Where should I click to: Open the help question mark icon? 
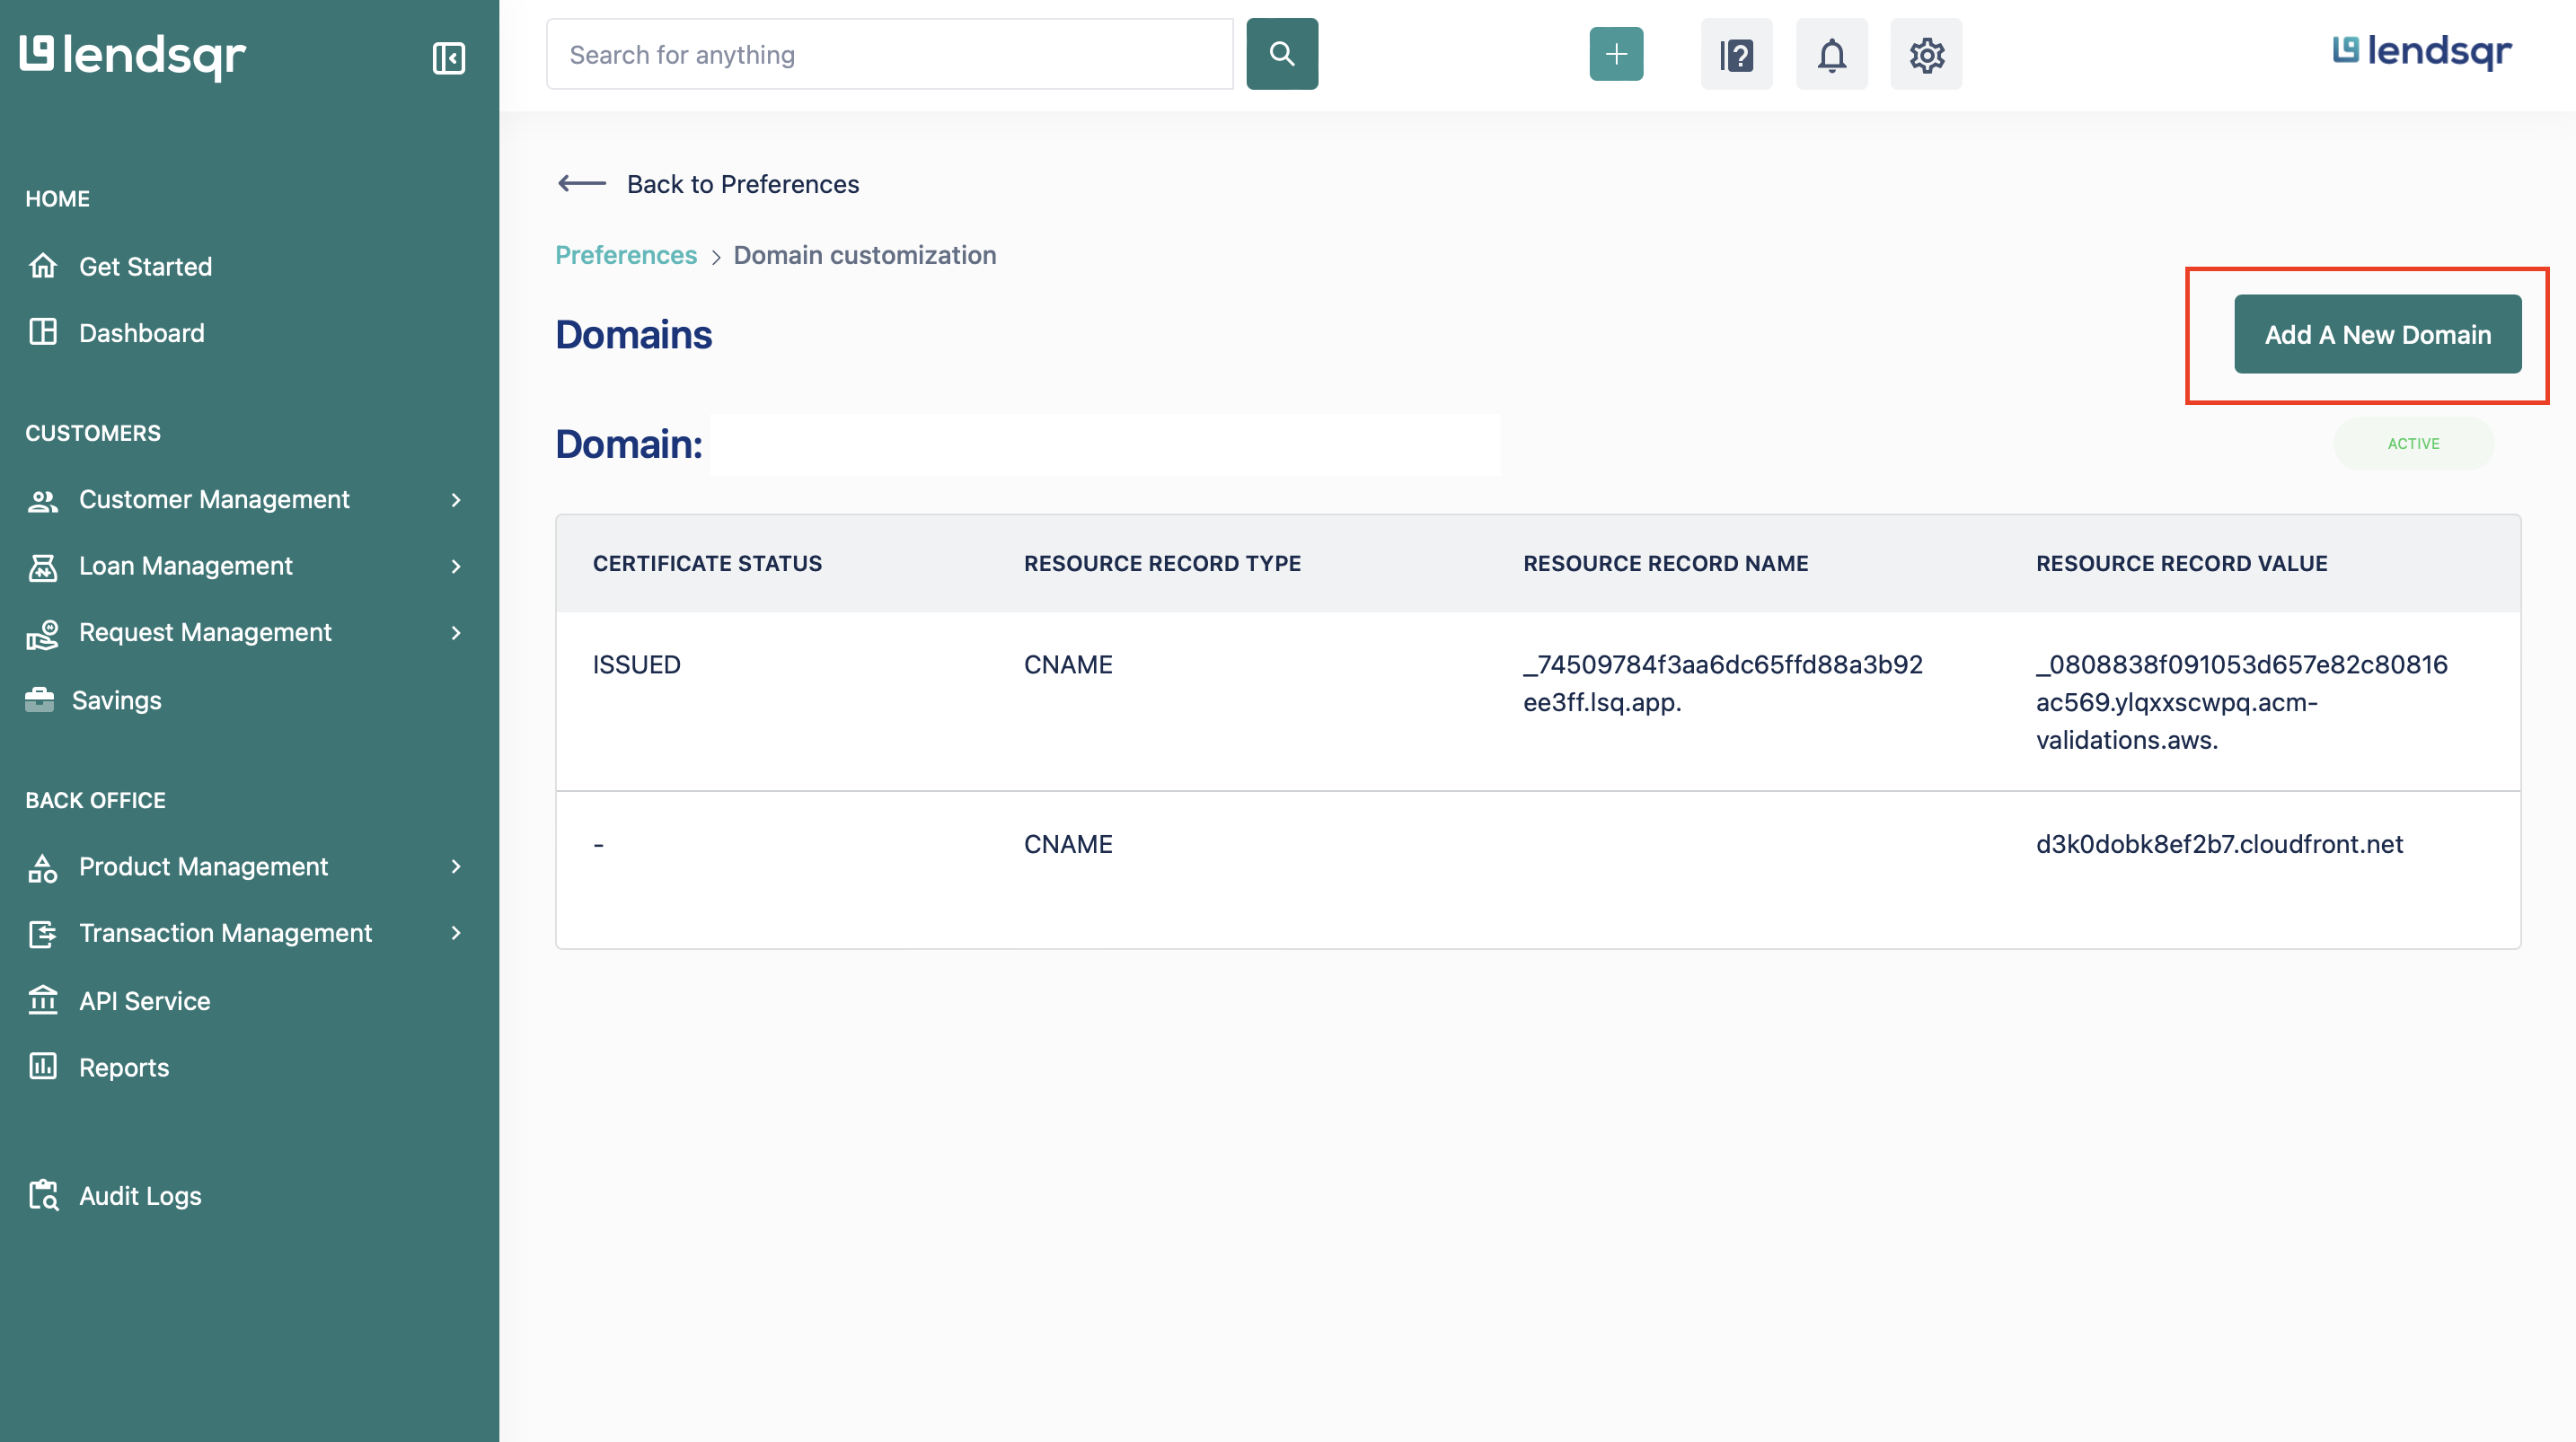click(x=1736, y=54)
